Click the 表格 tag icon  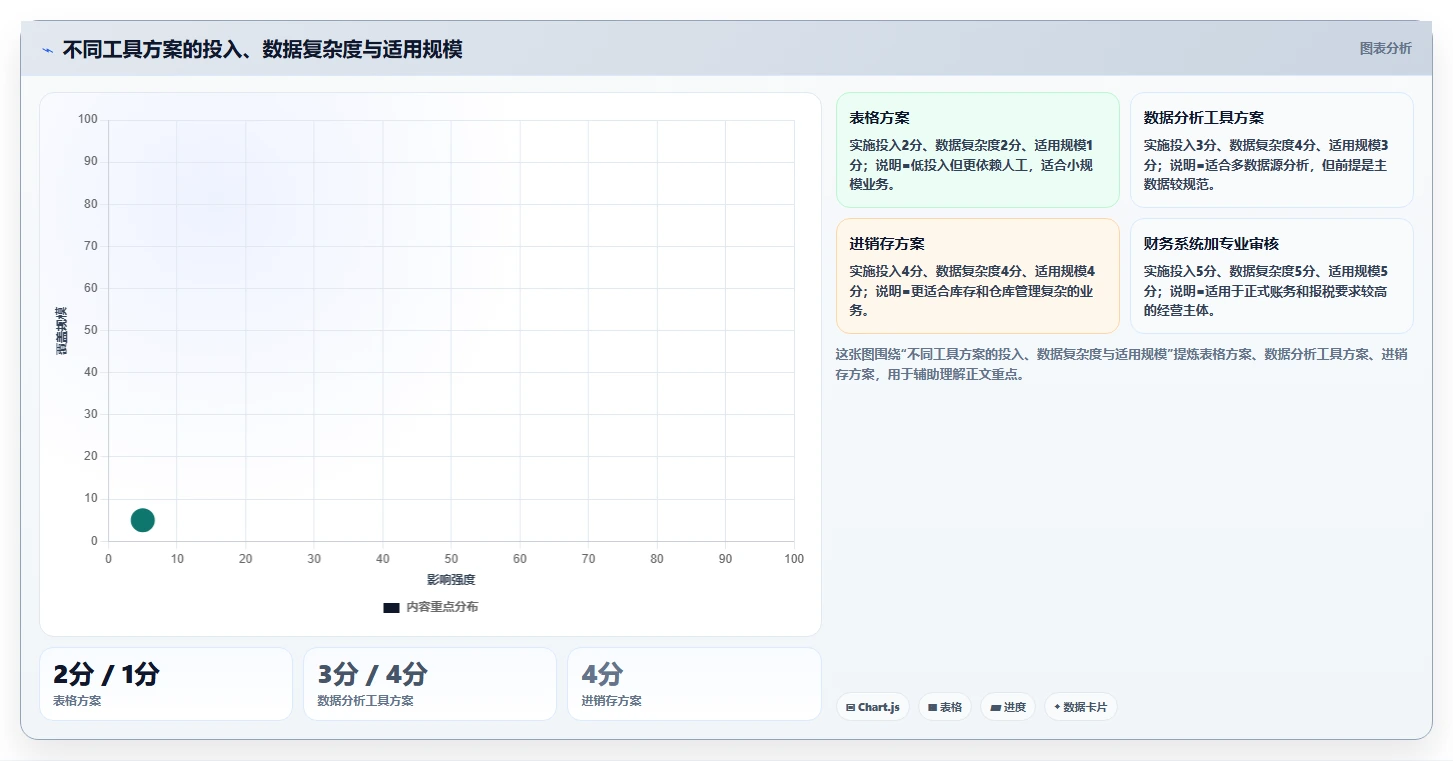click(x=932, y=707)
